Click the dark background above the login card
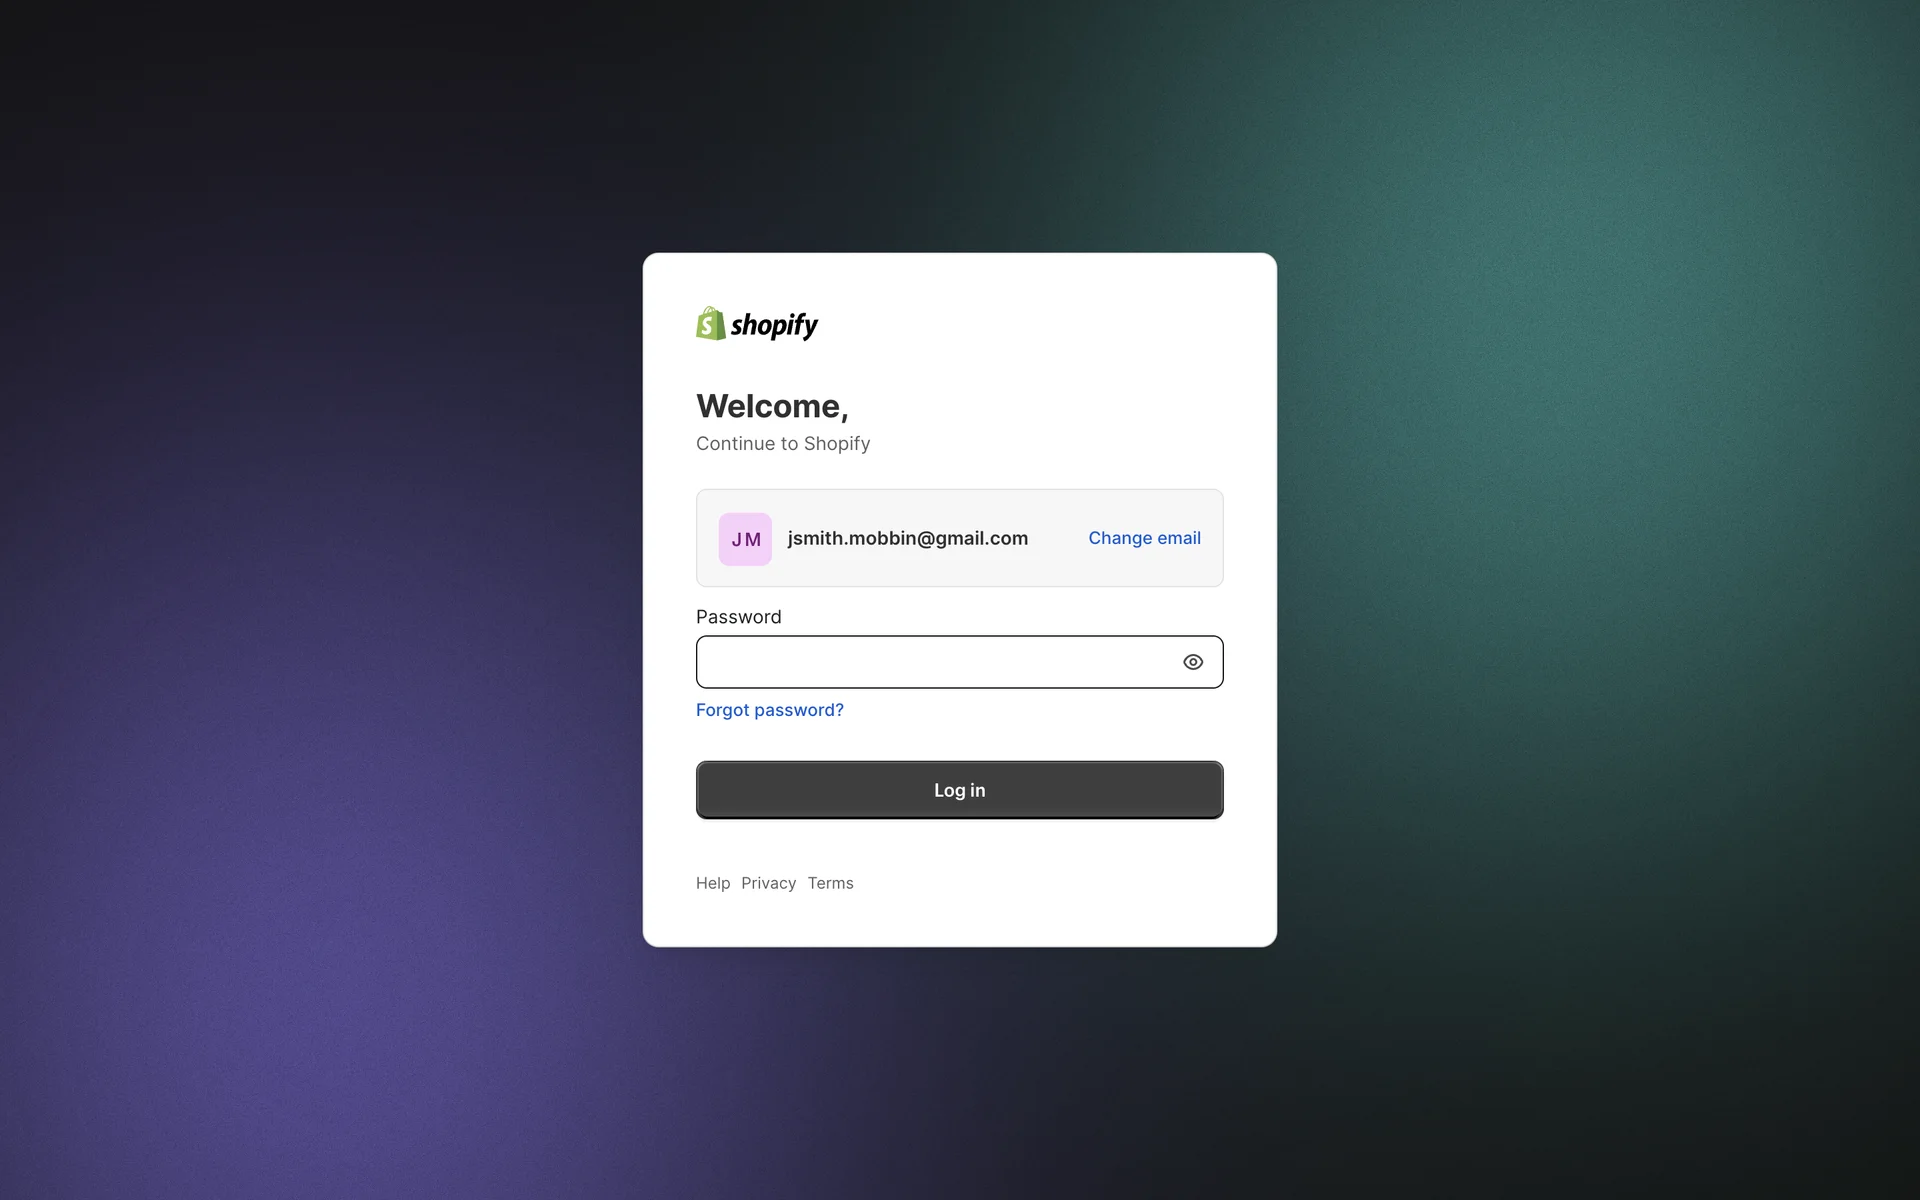This screenshot has width=1920, height=1200. tap(960, 120)
